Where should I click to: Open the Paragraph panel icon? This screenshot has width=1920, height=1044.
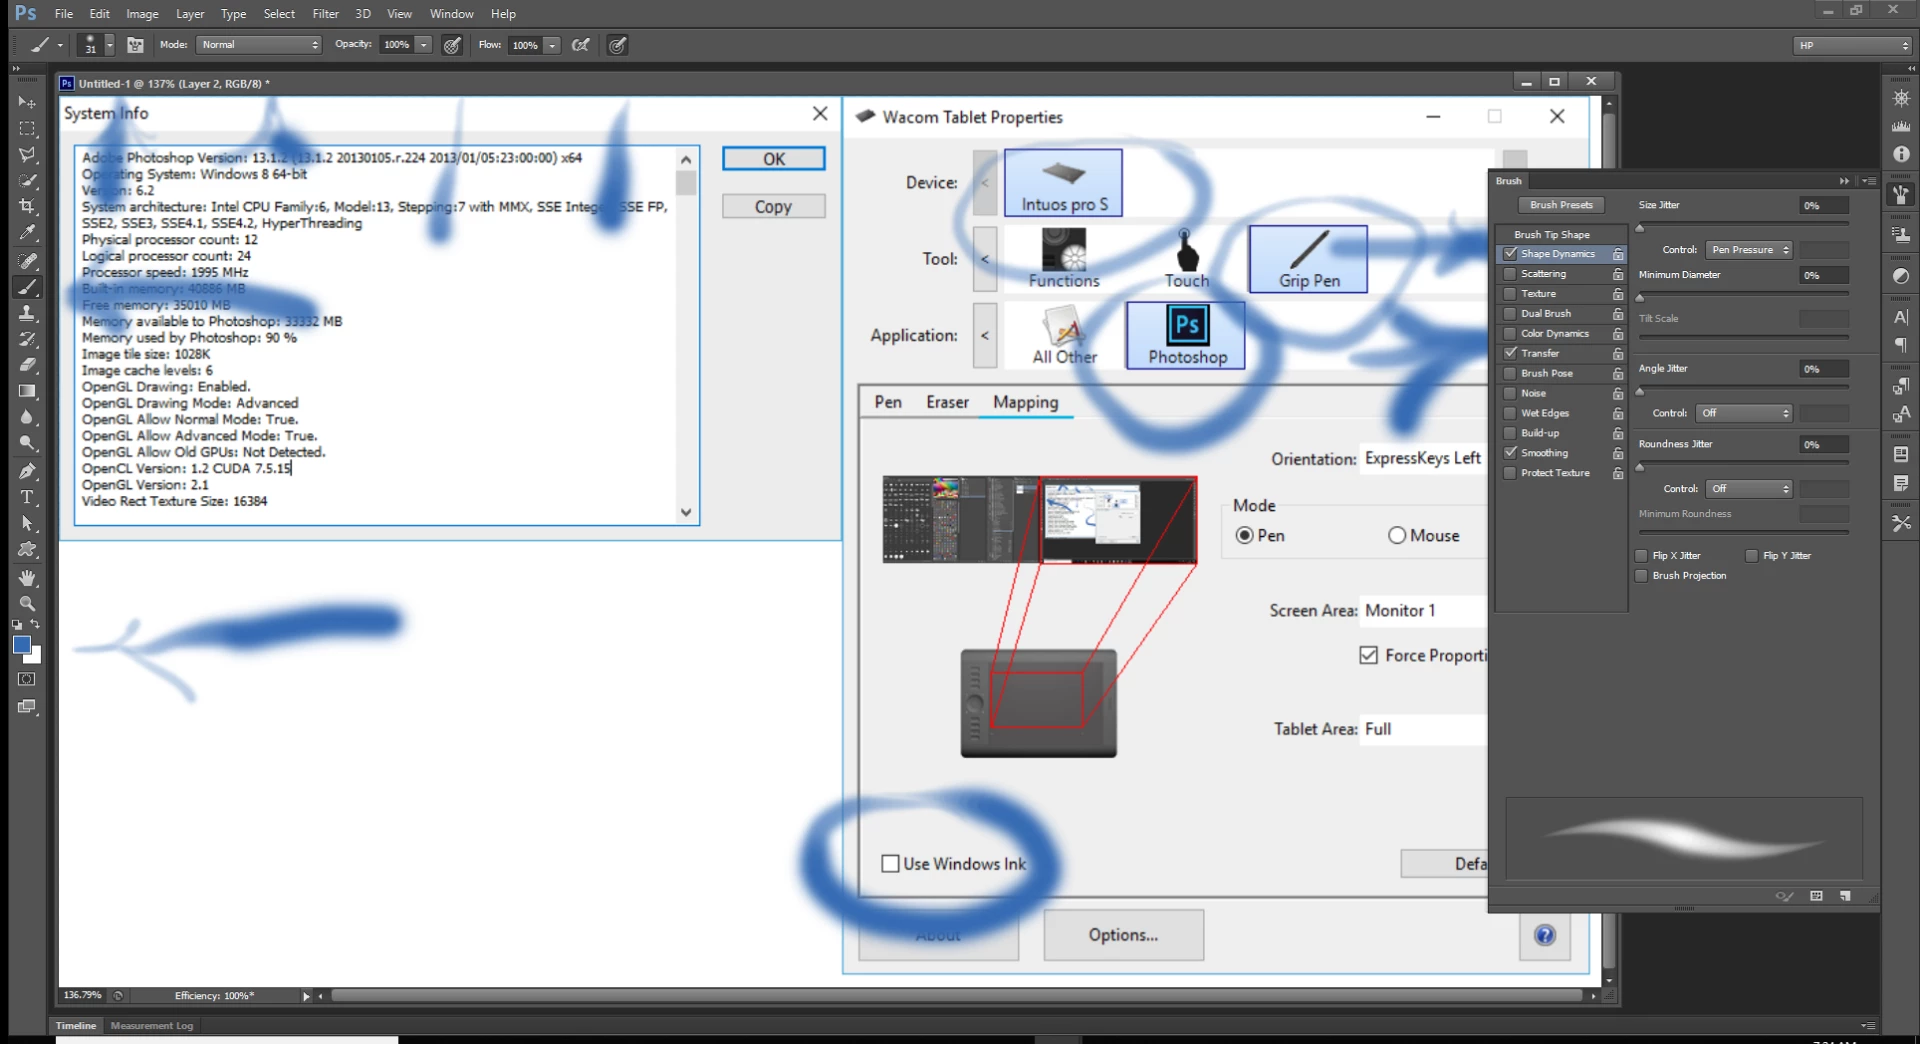tap(1901, 345)
